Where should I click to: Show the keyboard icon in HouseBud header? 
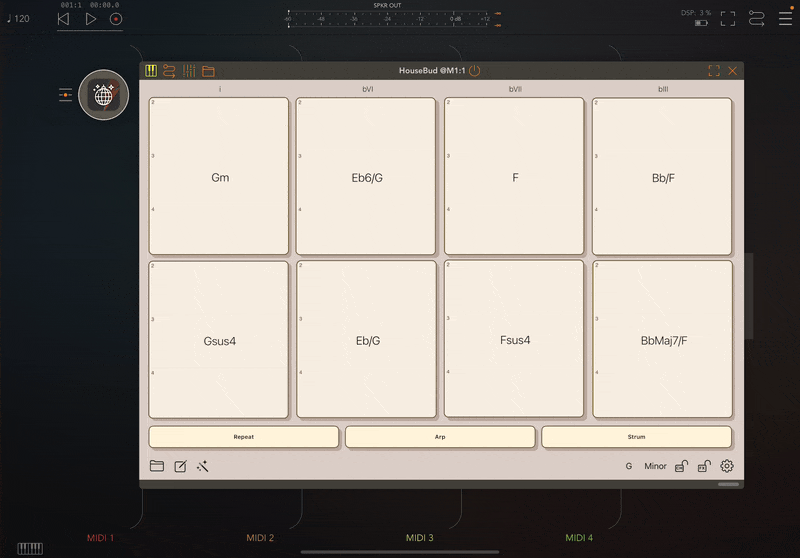pyautogui.click(x=151, y=71)
